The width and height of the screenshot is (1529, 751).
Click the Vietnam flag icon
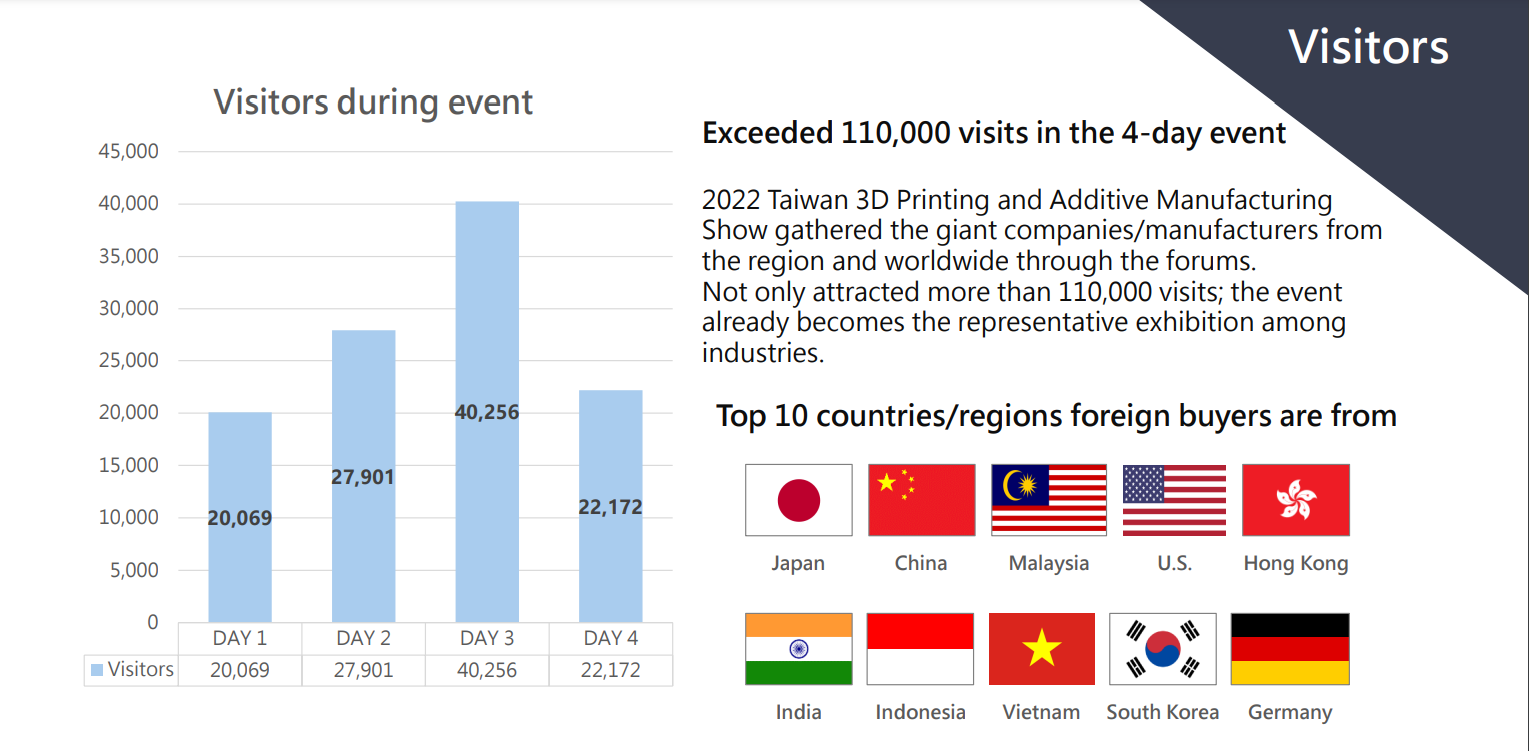point(1041,649)
